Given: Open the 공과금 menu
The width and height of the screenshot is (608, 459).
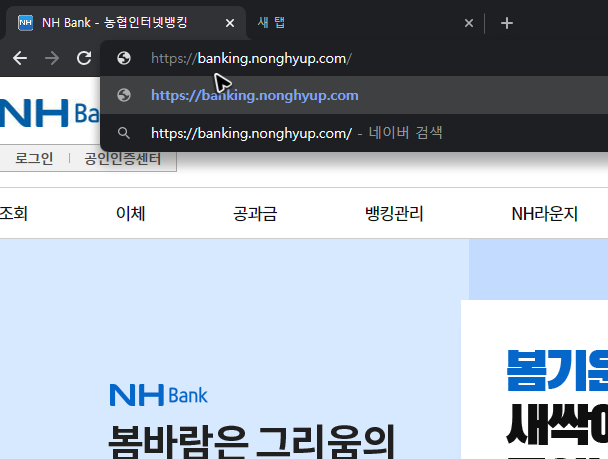Looking at the screenshot, I should point(255,214).
